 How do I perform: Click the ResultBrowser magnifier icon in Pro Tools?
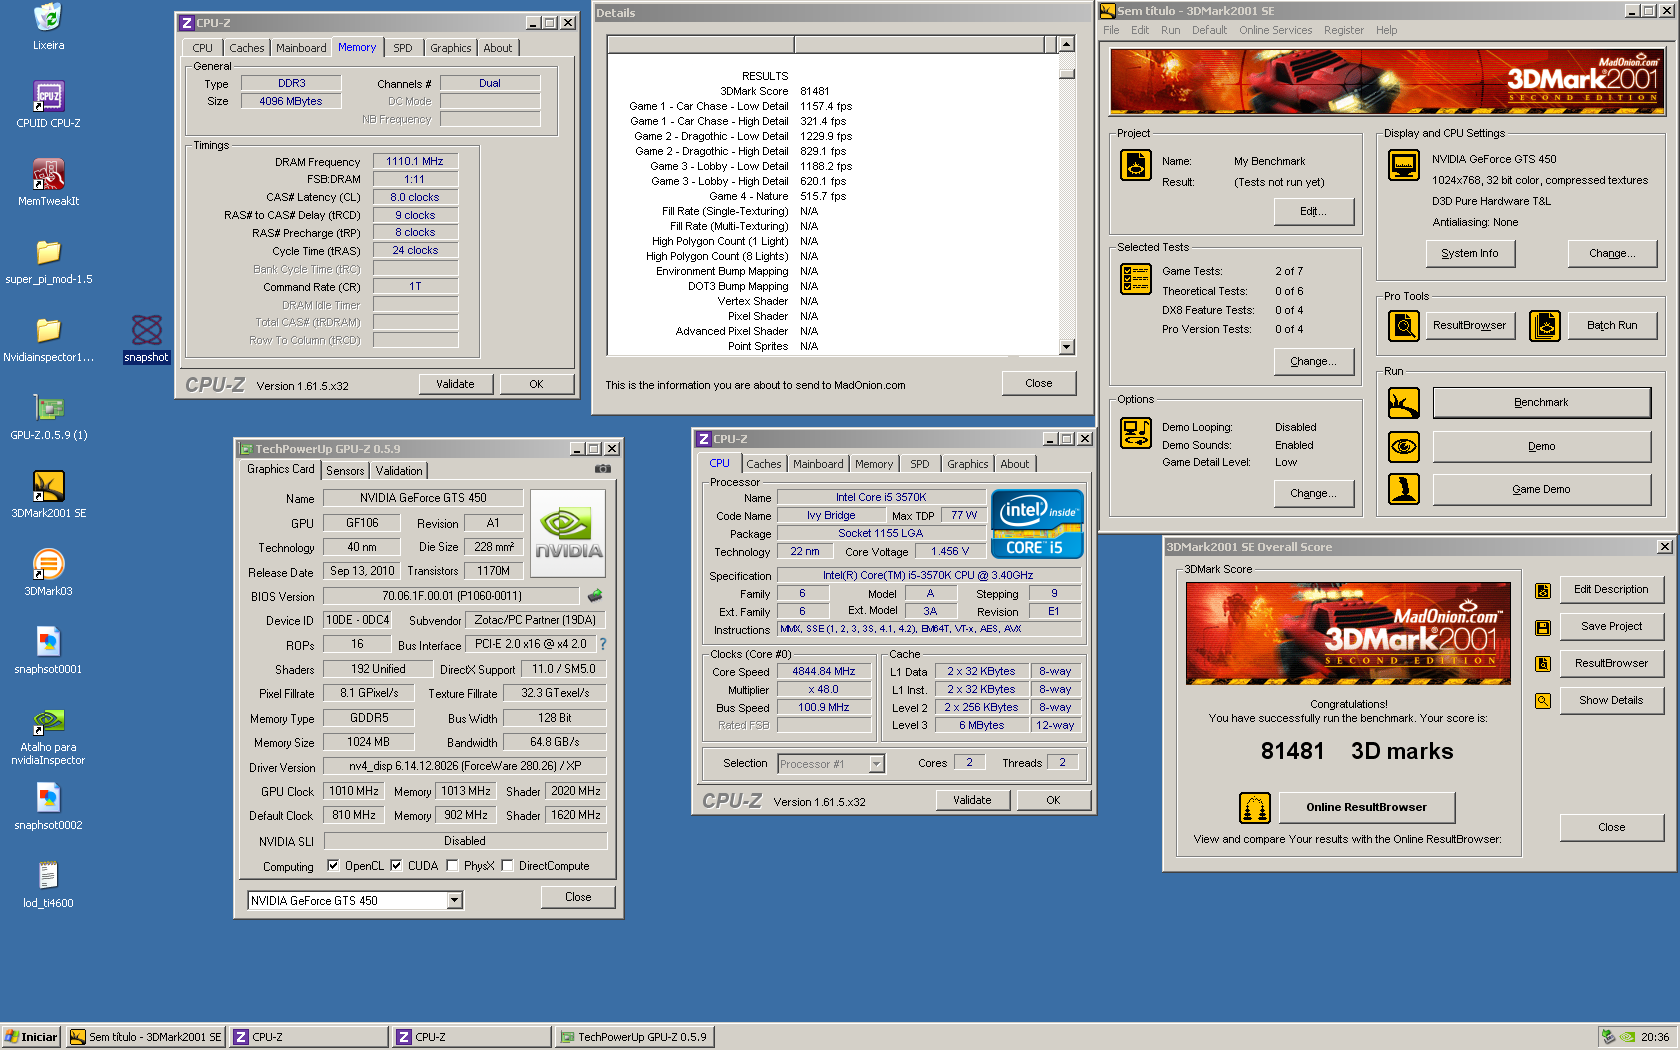1404,326
